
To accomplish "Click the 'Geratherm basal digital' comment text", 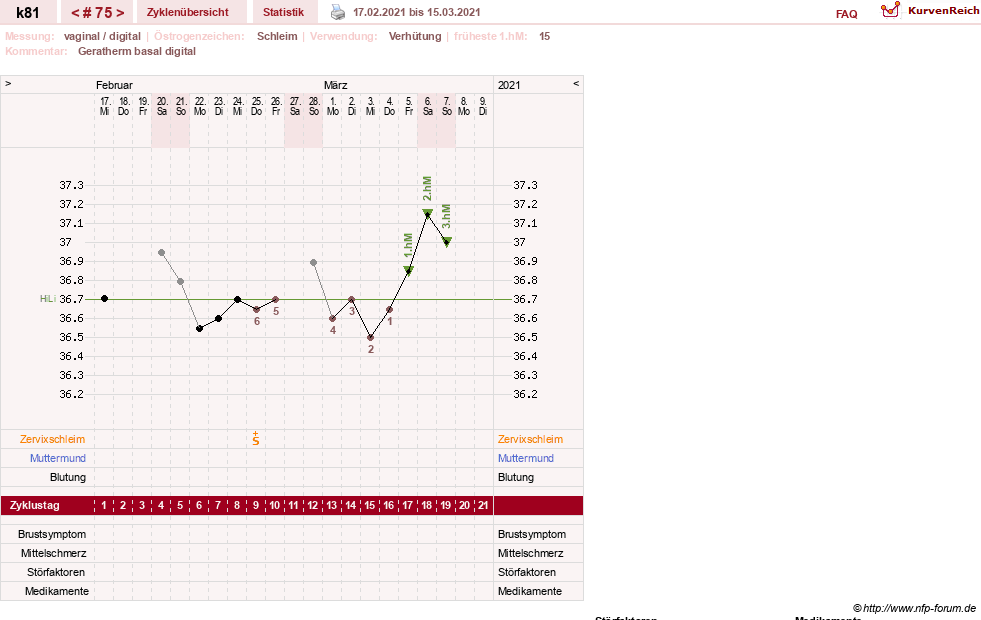I will point(137,51).
